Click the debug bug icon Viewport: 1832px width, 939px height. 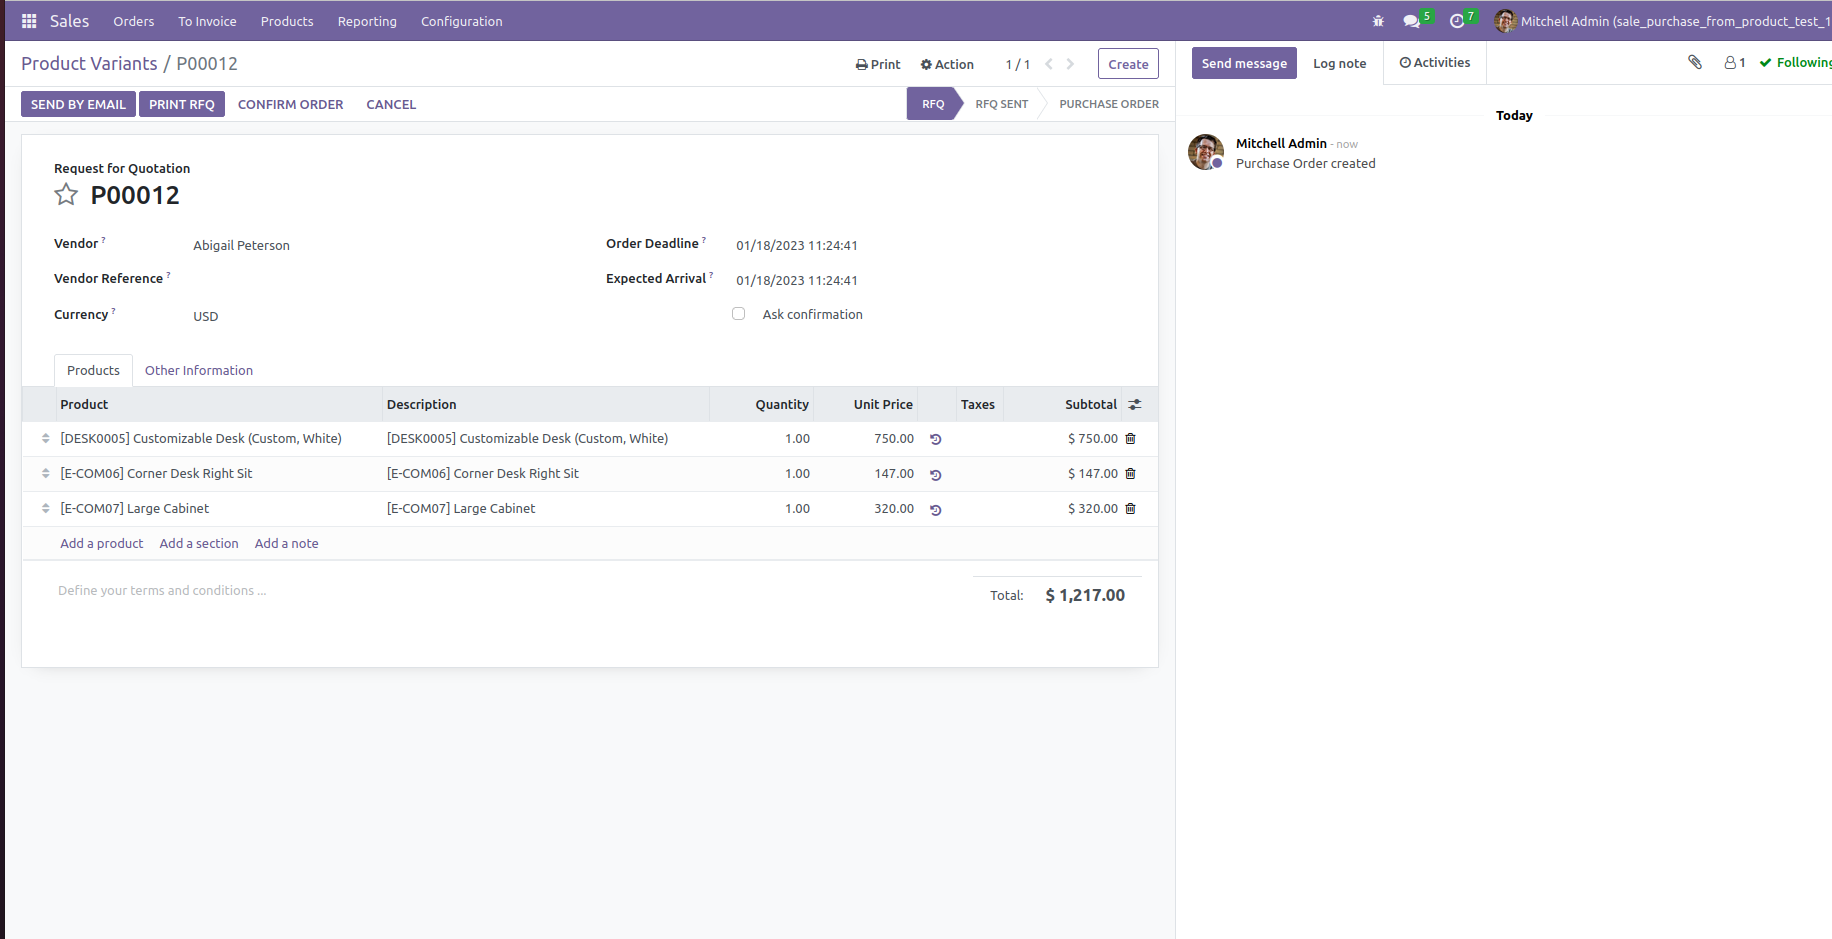coord(1378,21)
